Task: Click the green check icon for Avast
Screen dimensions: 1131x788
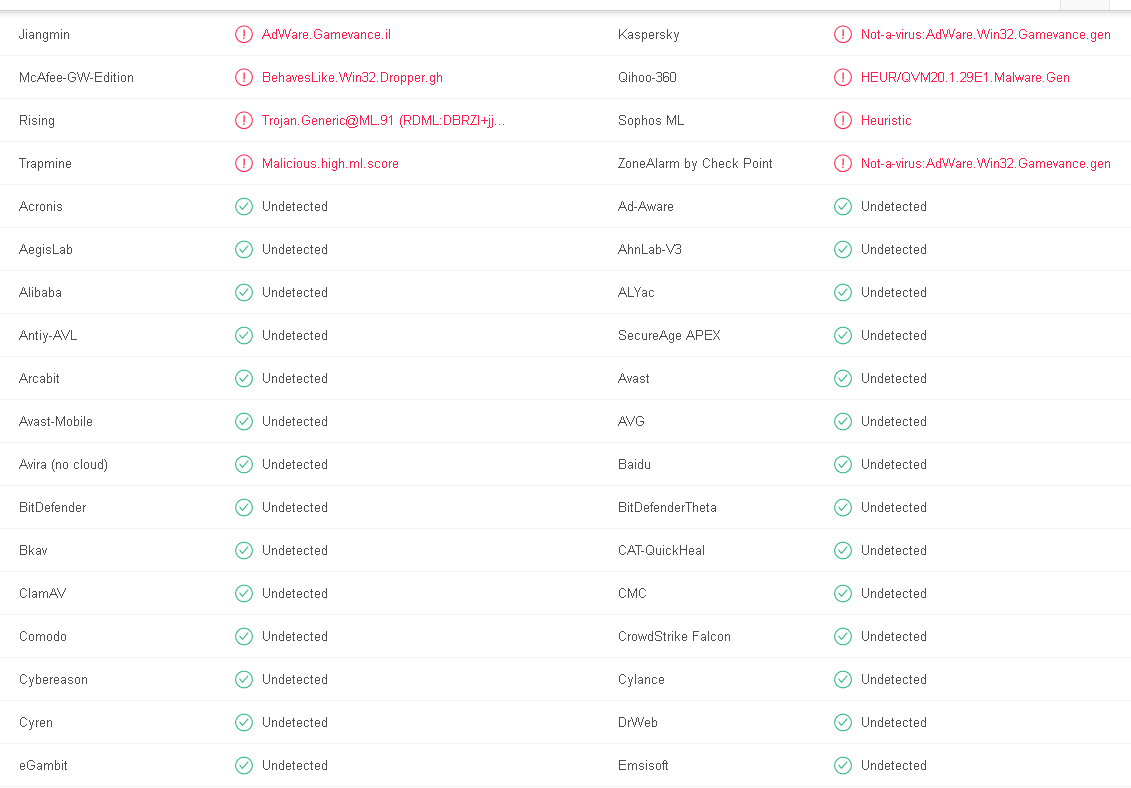Action: tap(842, 378)
